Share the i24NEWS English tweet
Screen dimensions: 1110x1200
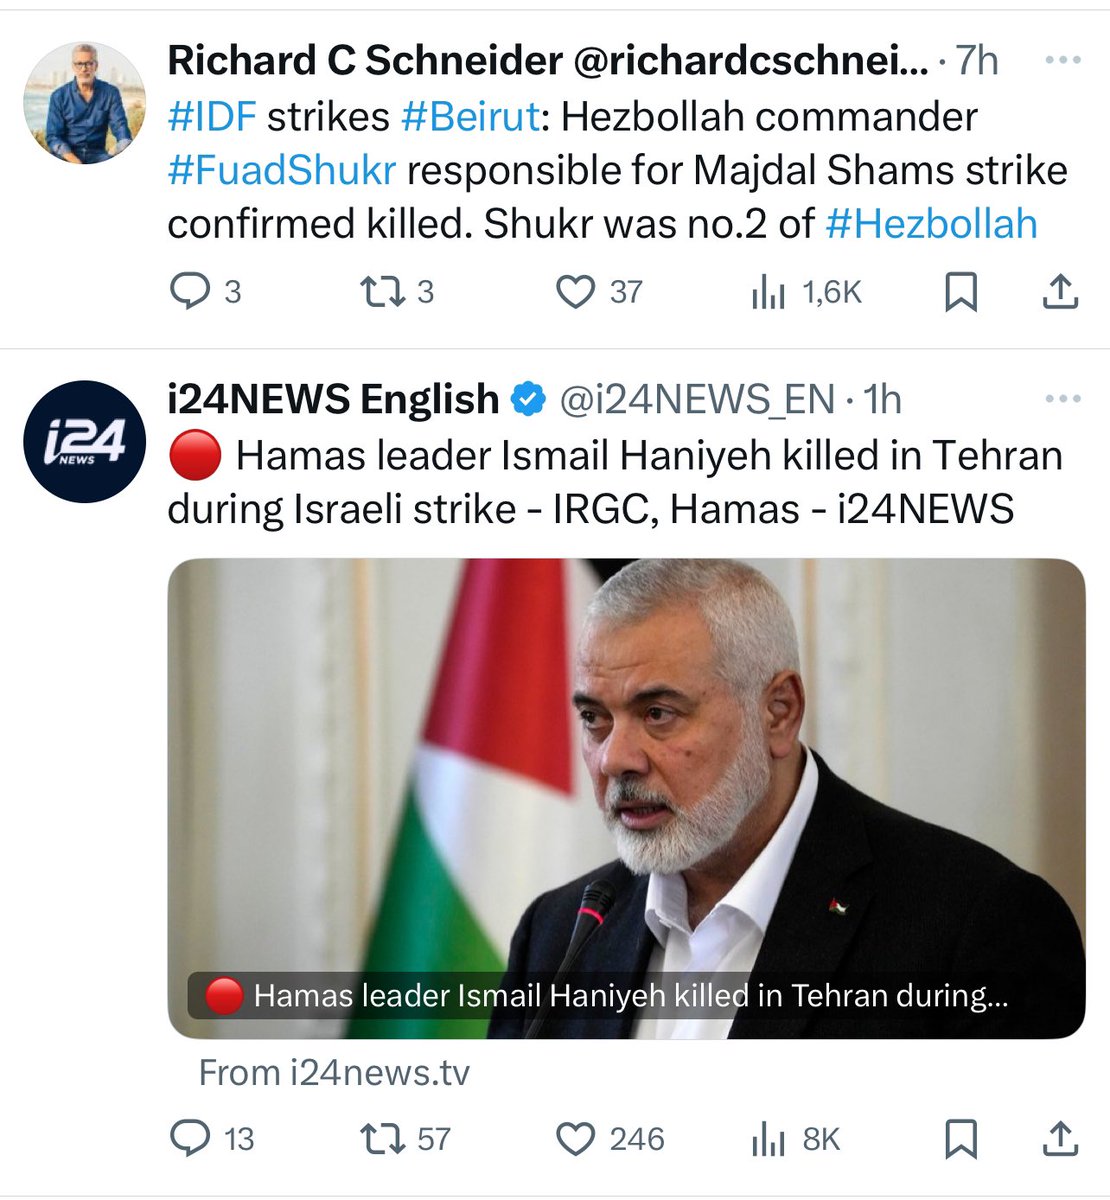pos(1060,1138)
